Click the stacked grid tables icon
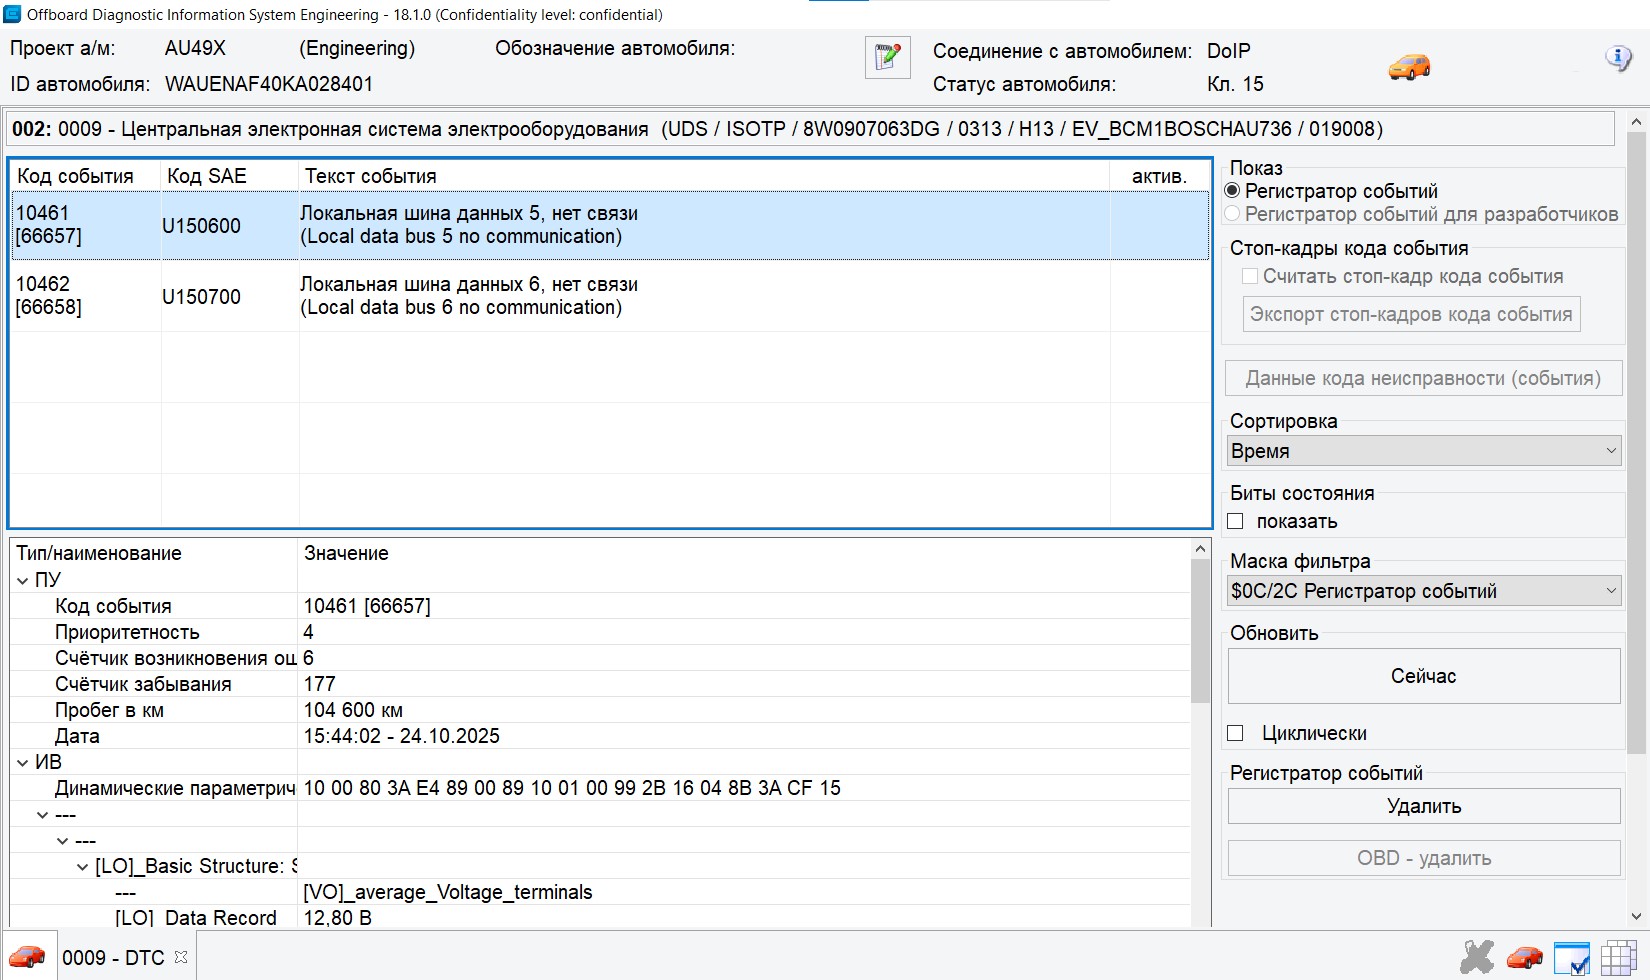 click(x=1619, y=957)
